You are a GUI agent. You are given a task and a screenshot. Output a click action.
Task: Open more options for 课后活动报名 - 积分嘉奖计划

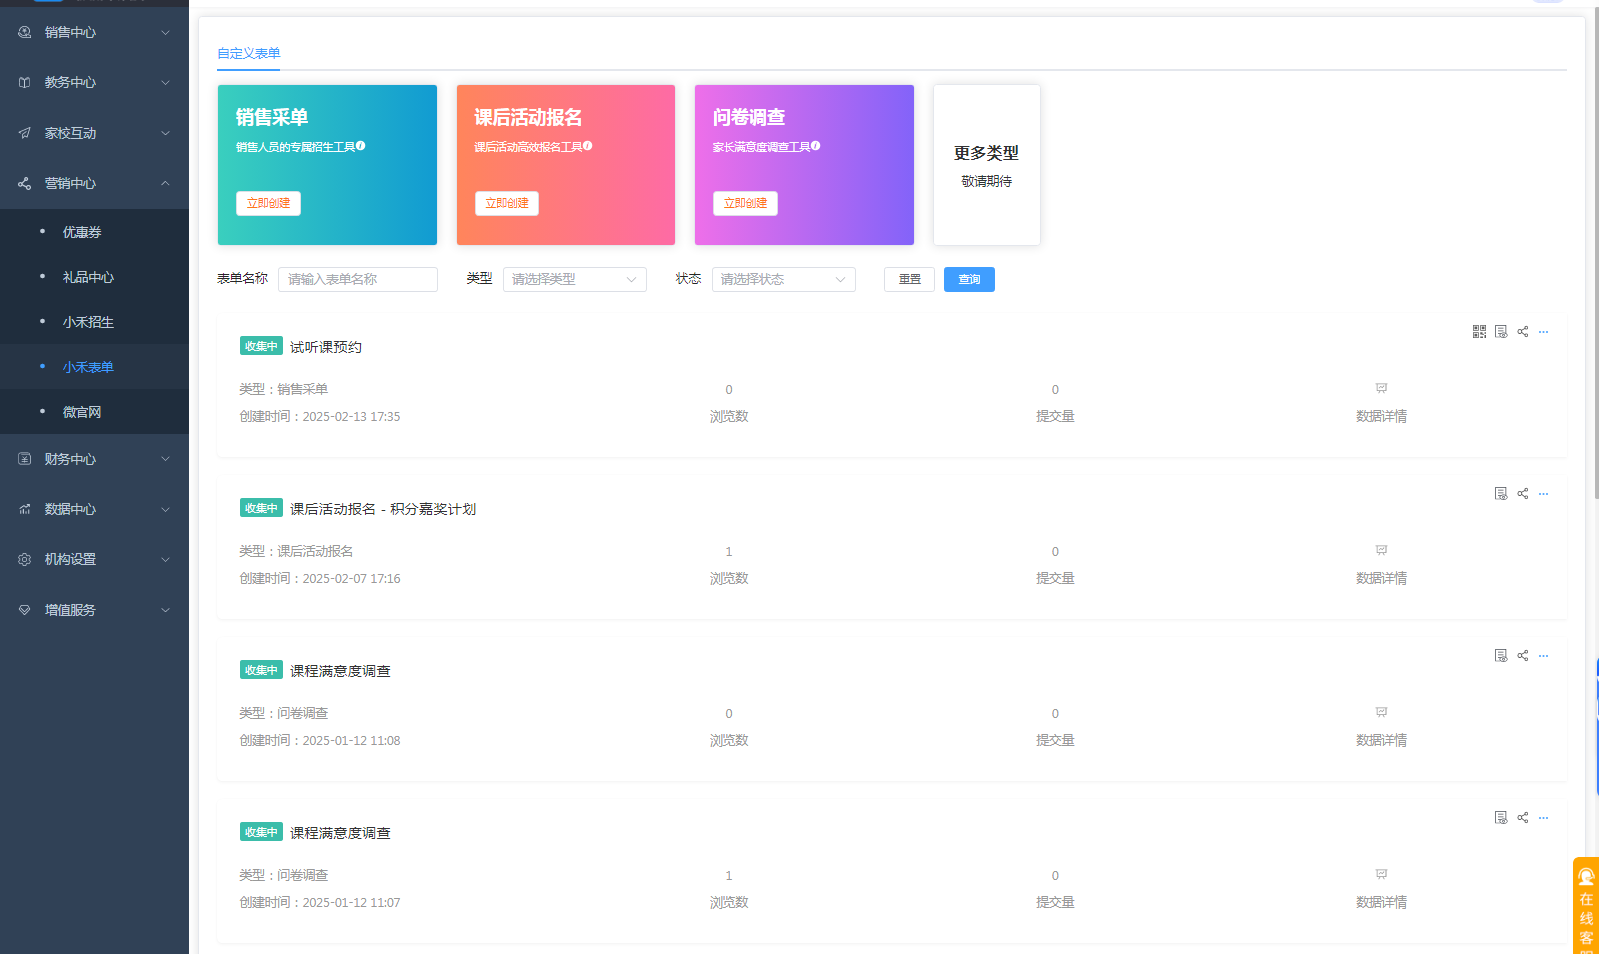click(x=1544, y=494)
